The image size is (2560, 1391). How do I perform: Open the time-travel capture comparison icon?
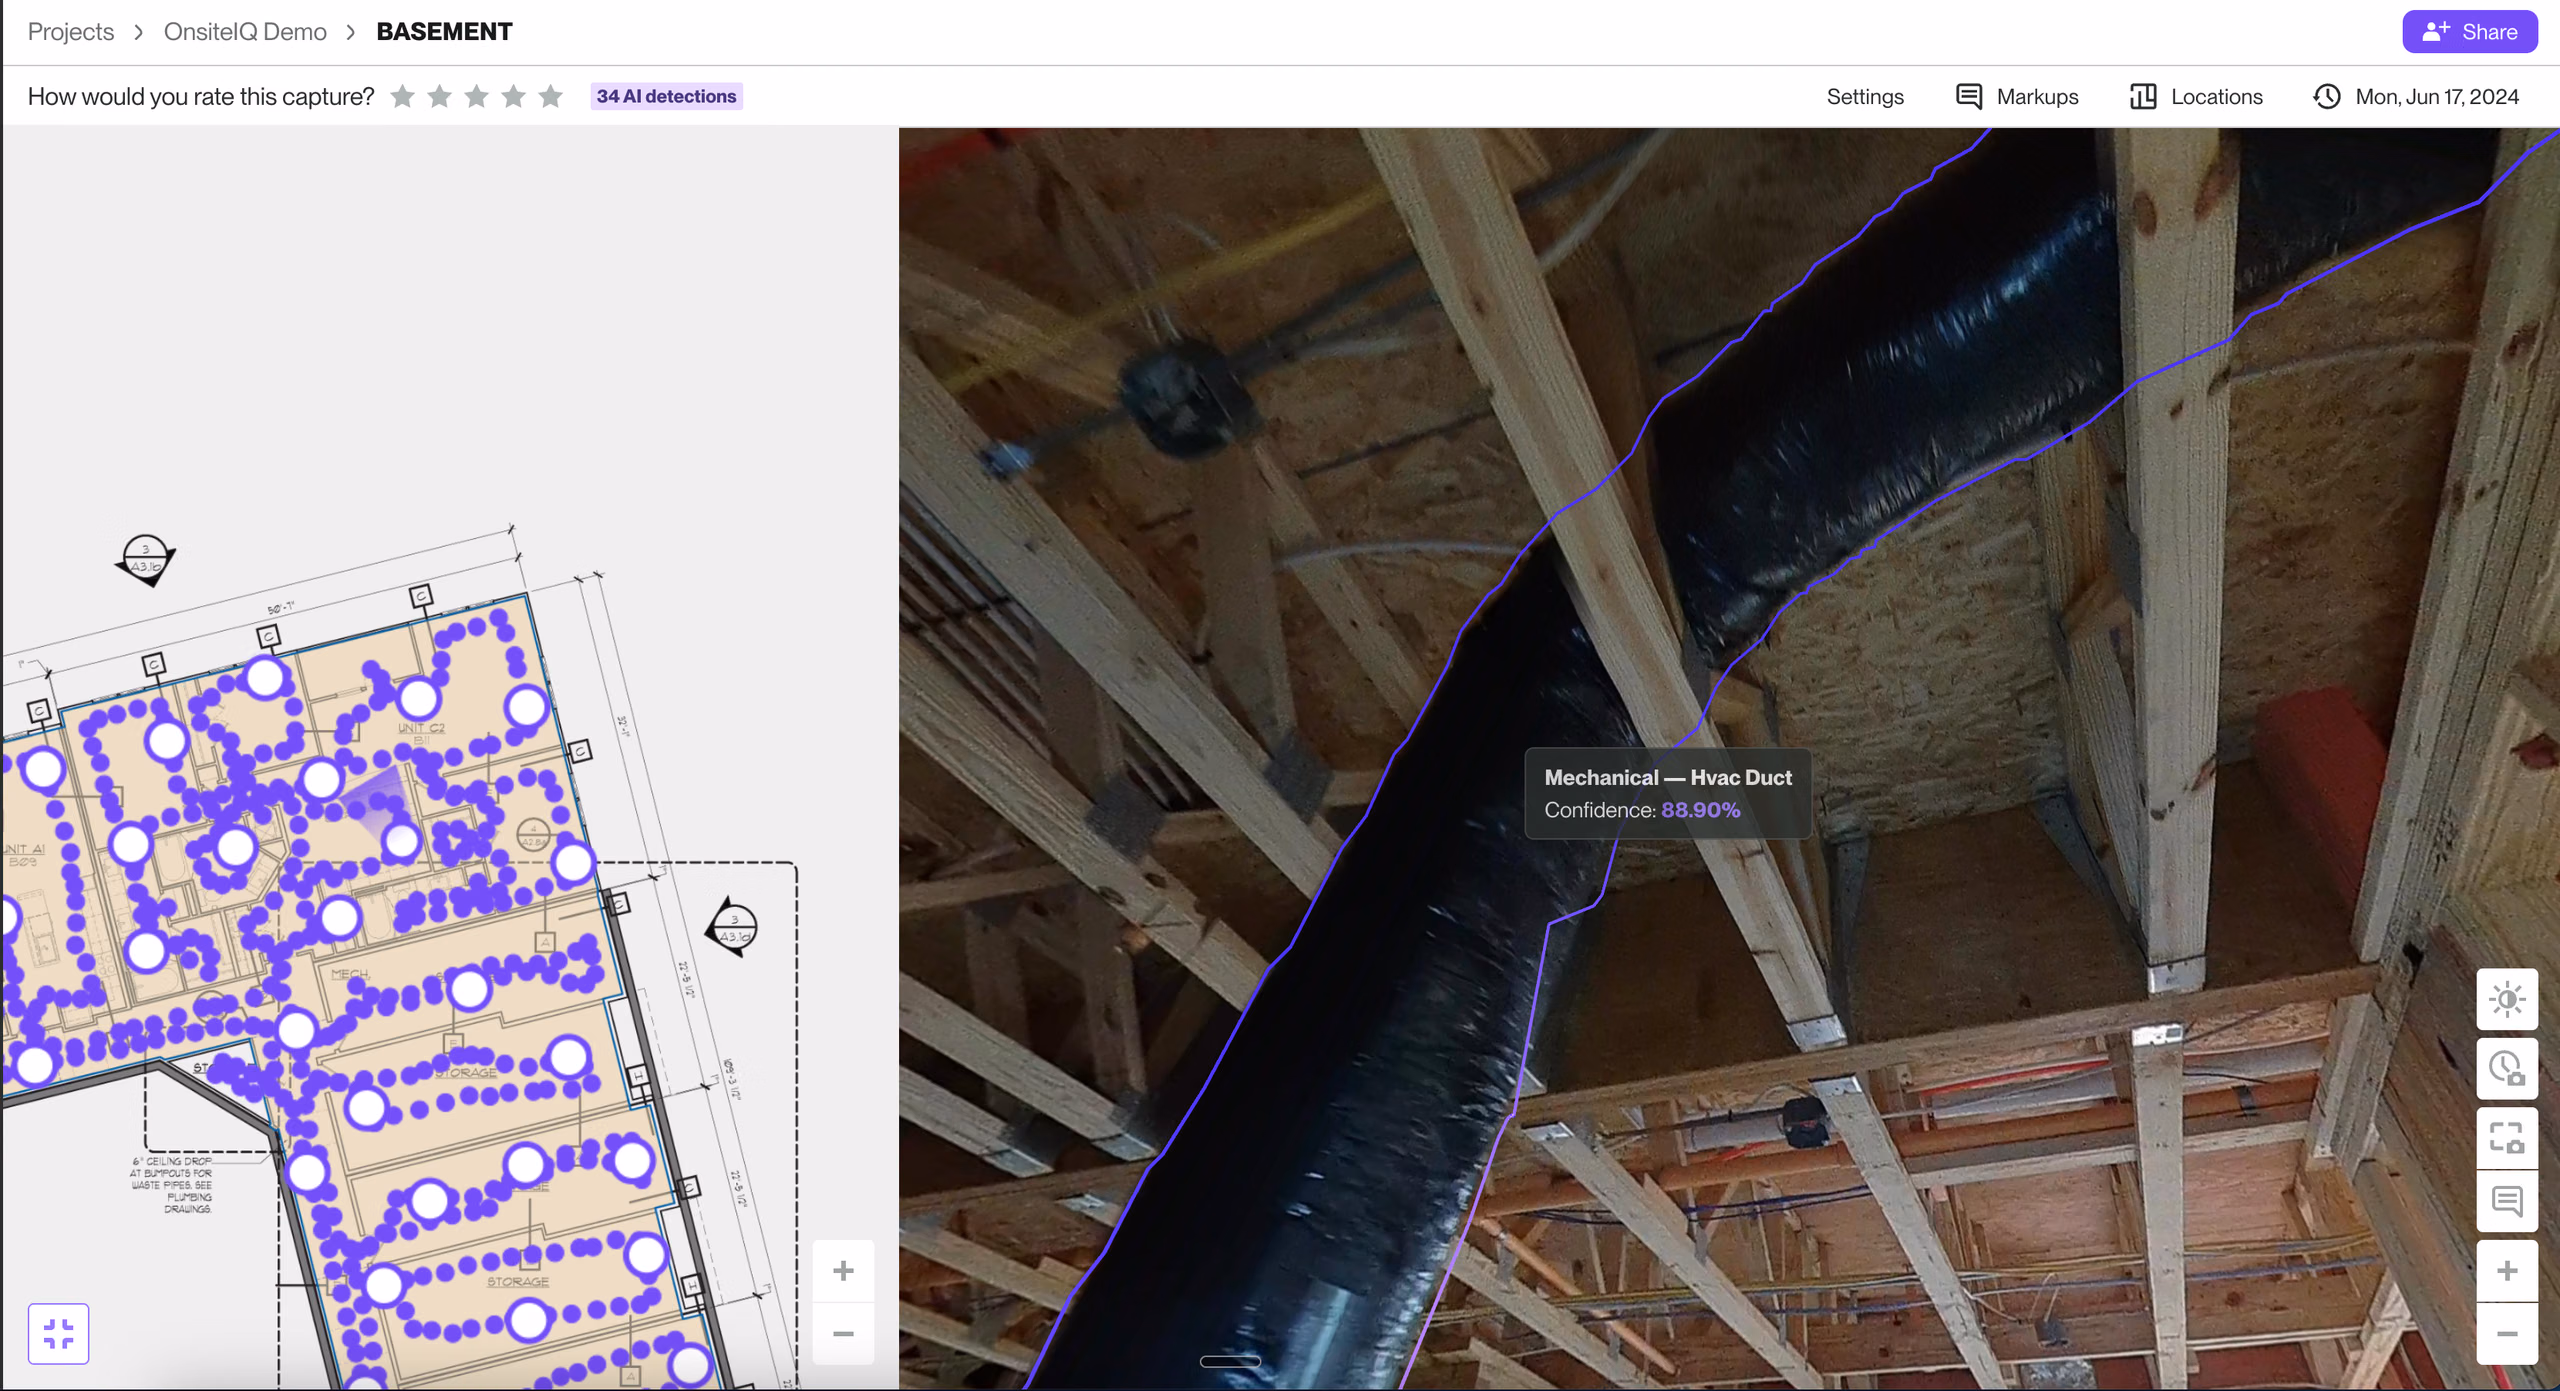click(2507, 1068)
